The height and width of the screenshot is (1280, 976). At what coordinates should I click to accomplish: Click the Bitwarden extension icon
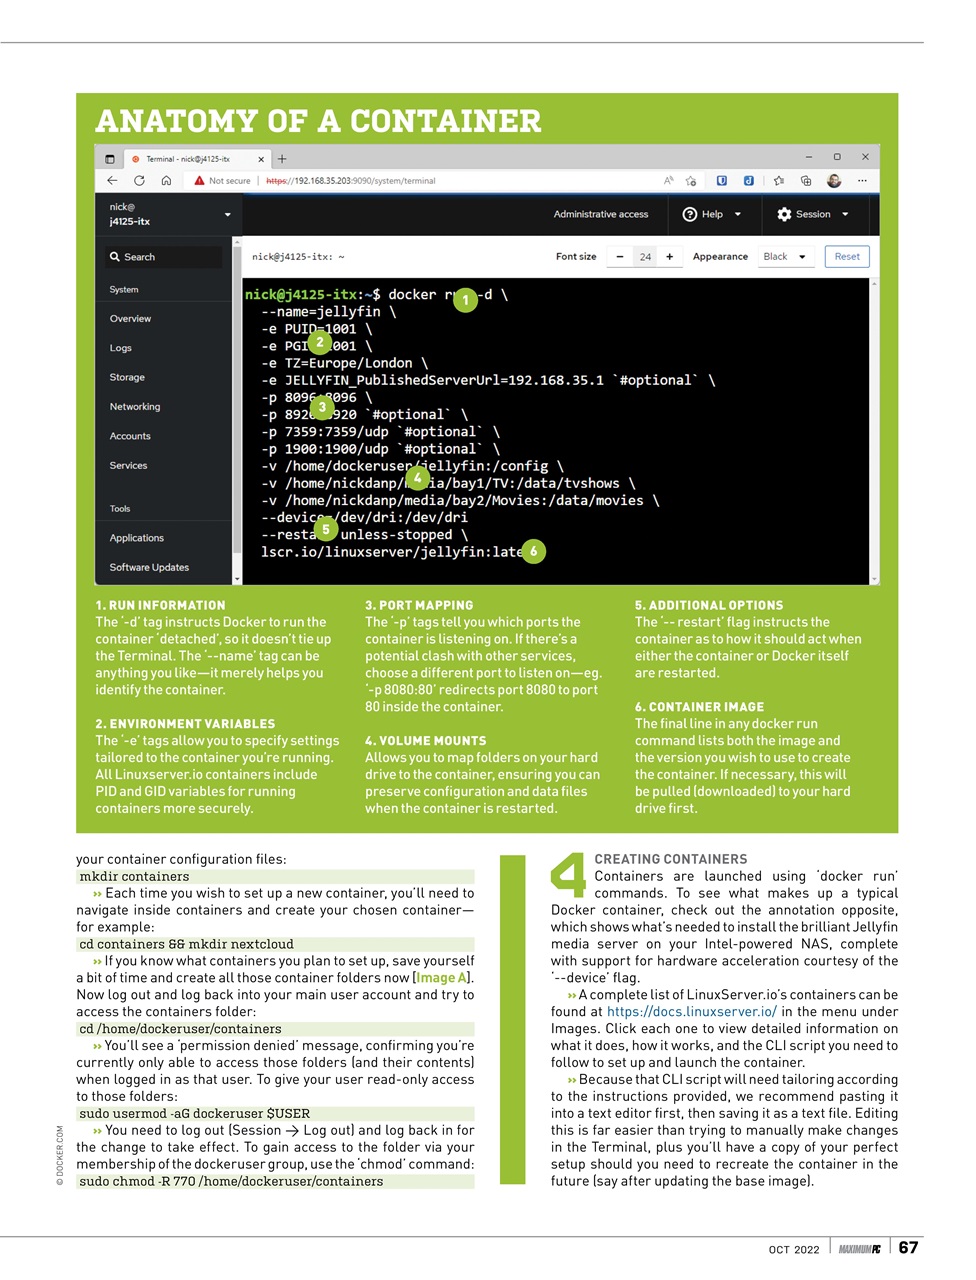coord(721,181)
